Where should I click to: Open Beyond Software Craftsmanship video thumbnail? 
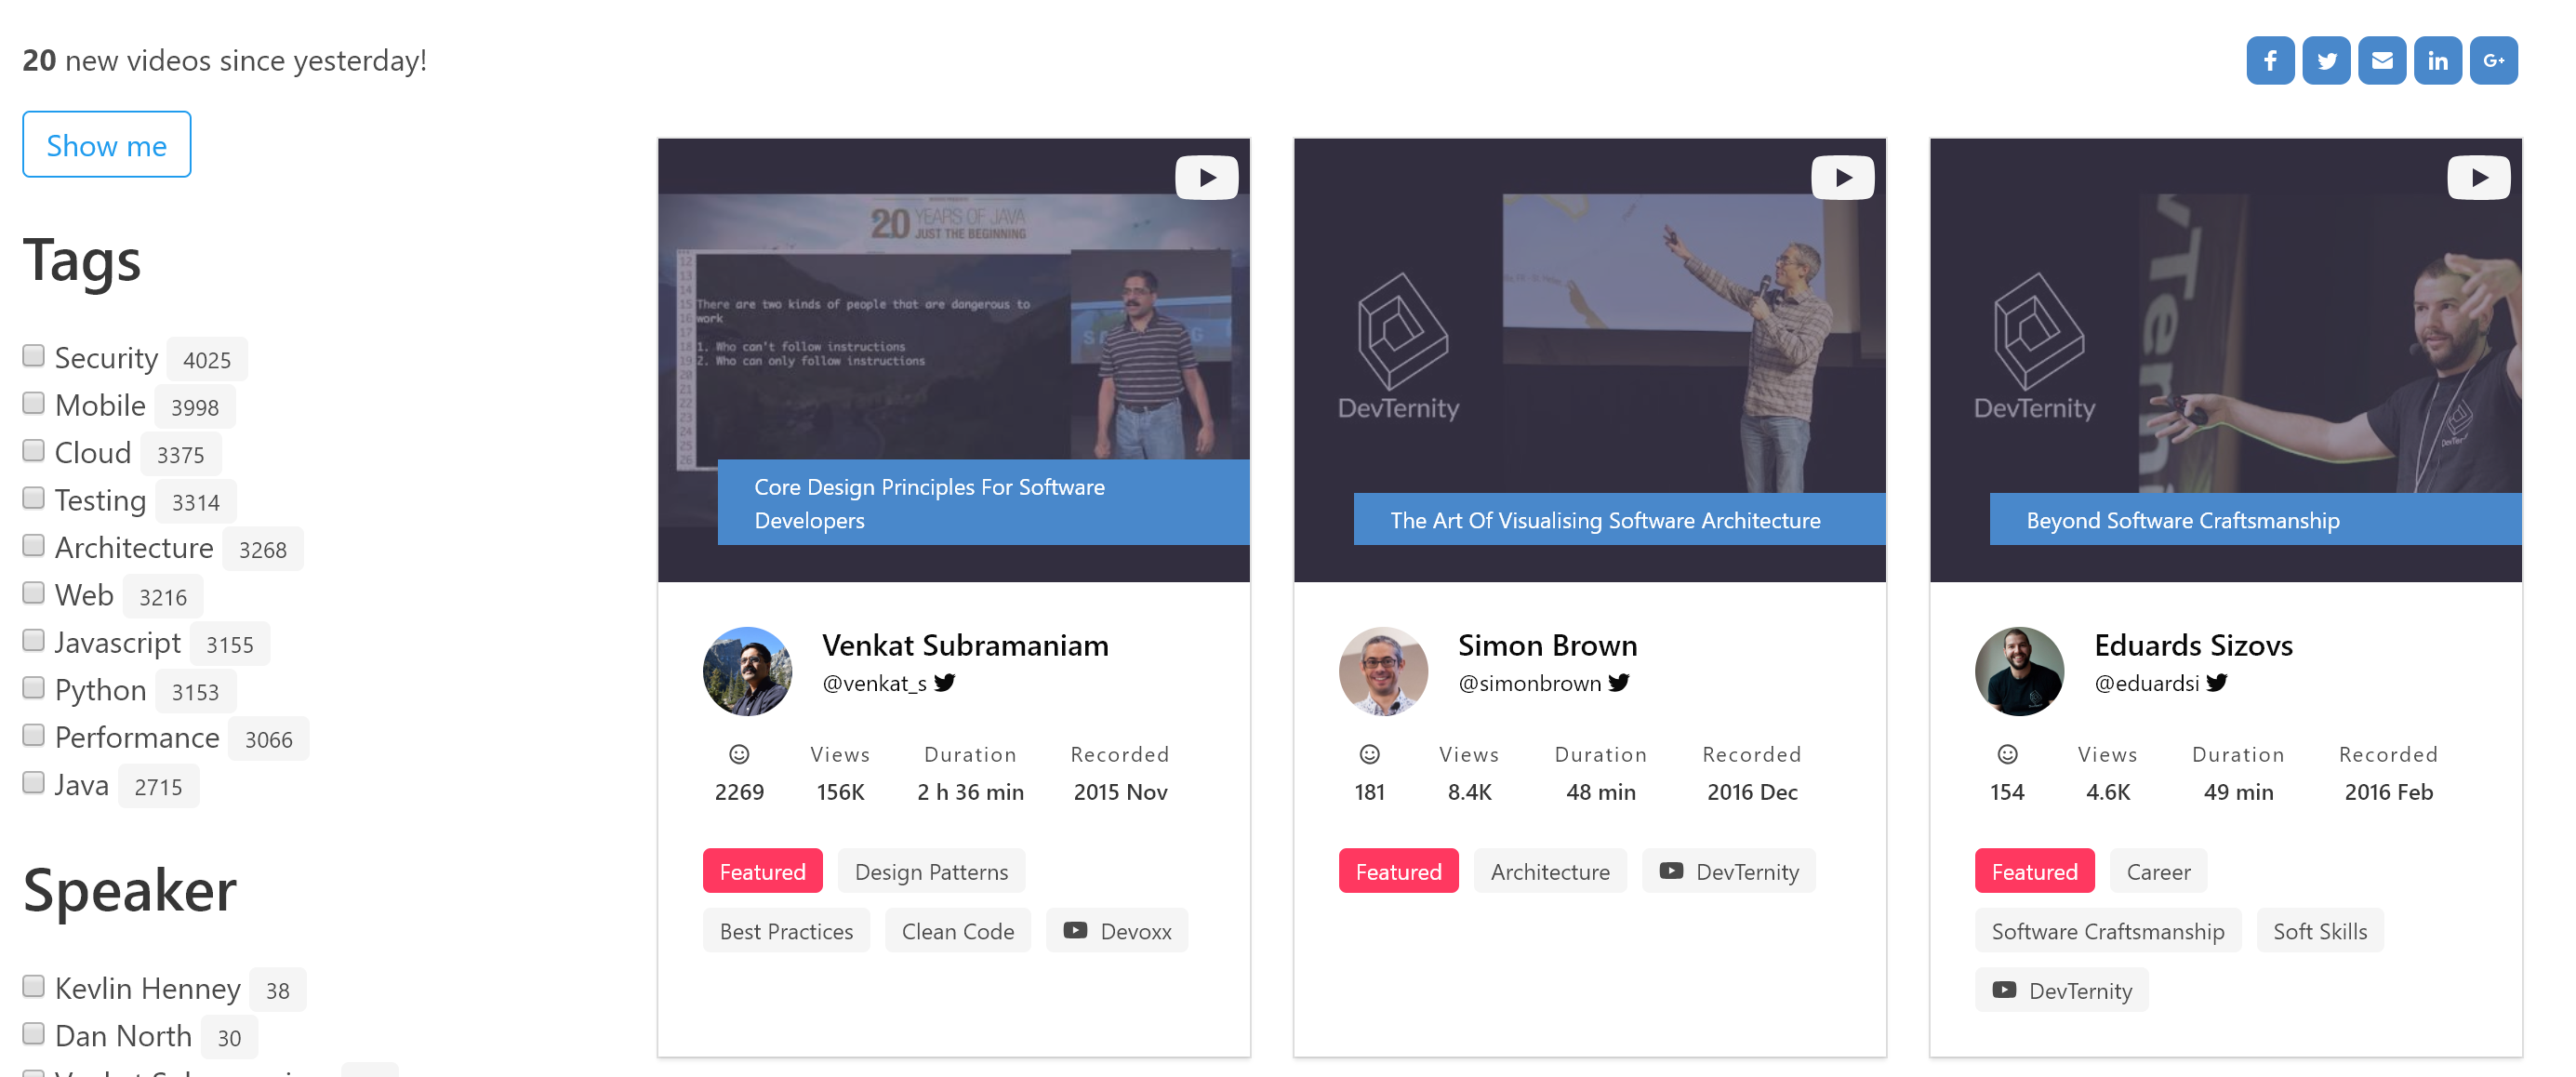point(2225,360)
